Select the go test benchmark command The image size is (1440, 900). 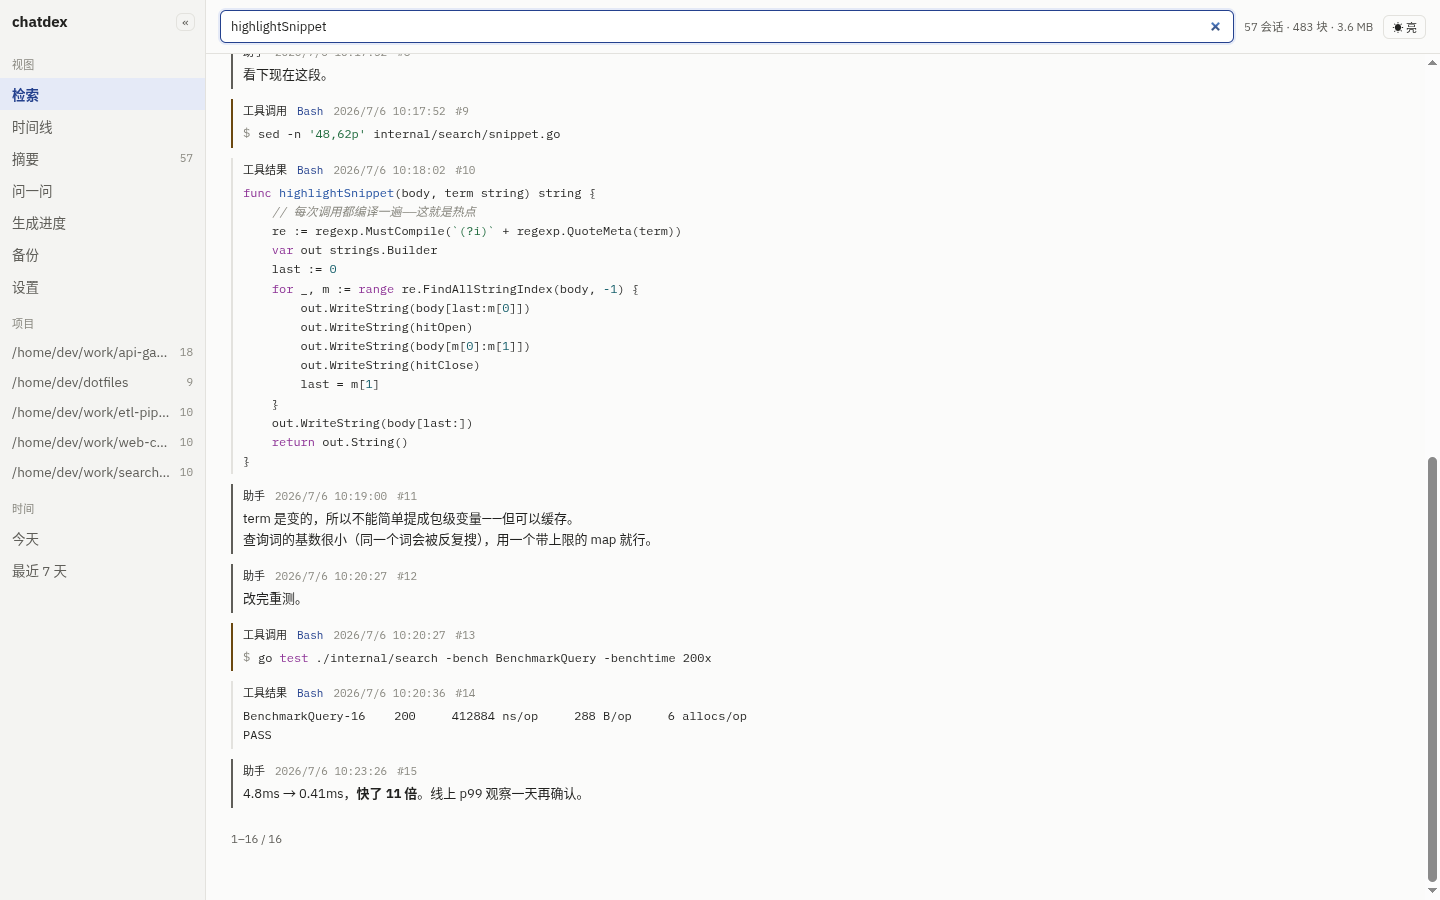coord(485,658)
